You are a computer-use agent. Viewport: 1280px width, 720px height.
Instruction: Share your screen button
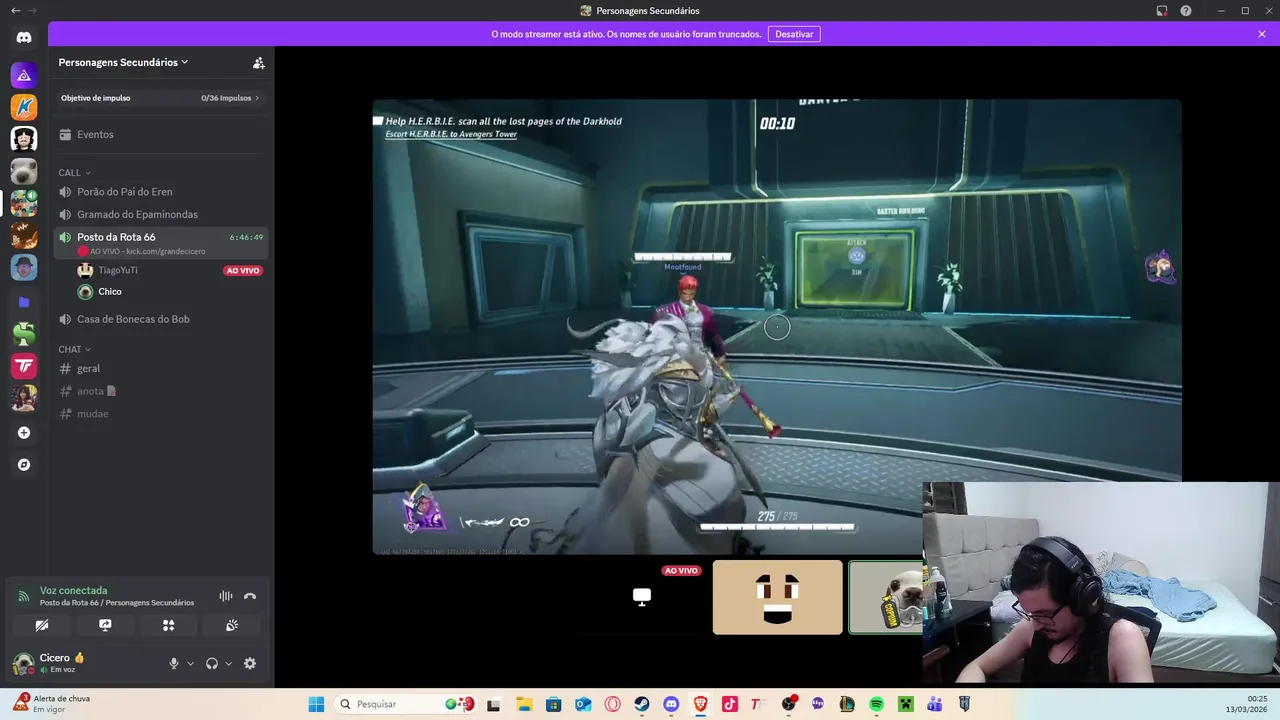105,625
